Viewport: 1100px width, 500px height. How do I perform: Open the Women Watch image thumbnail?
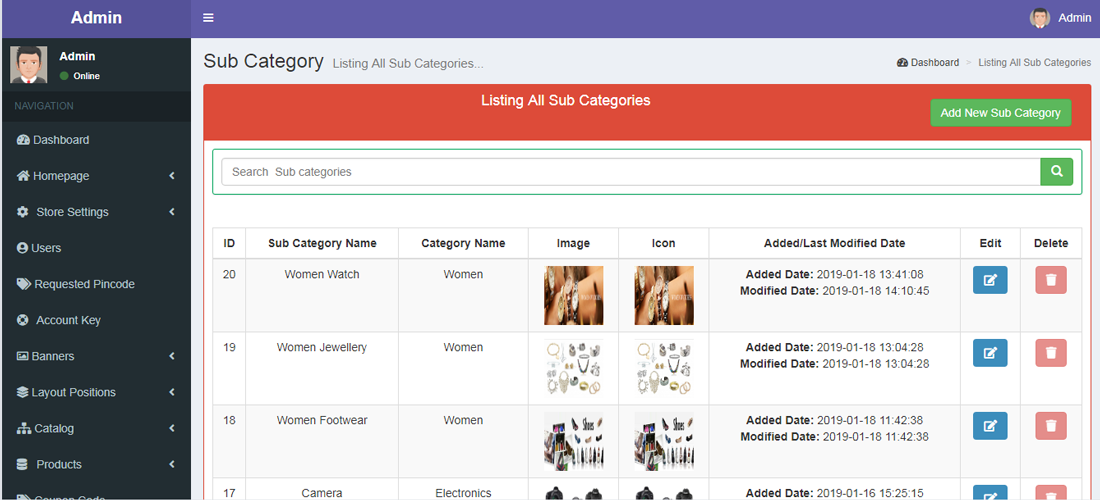(x=573, y=295)
